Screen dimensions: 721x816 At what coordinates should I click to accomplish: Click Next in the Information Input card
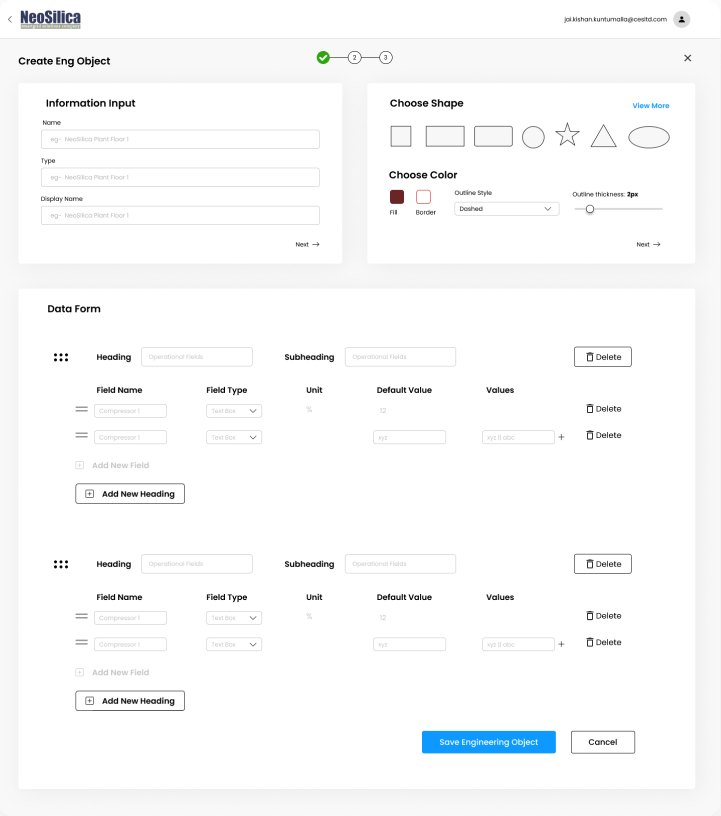tap(307, 244)
